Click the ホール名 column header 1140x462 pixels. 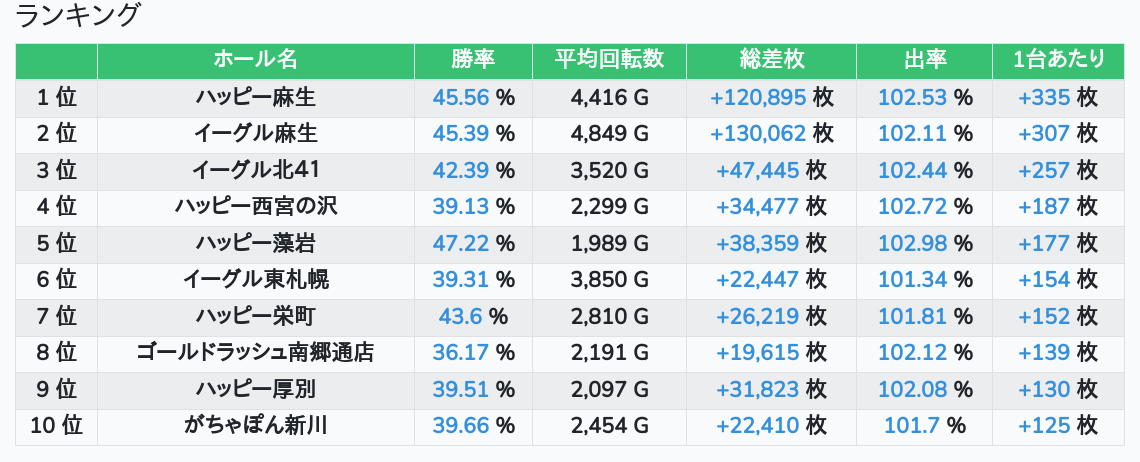[256, 60]
